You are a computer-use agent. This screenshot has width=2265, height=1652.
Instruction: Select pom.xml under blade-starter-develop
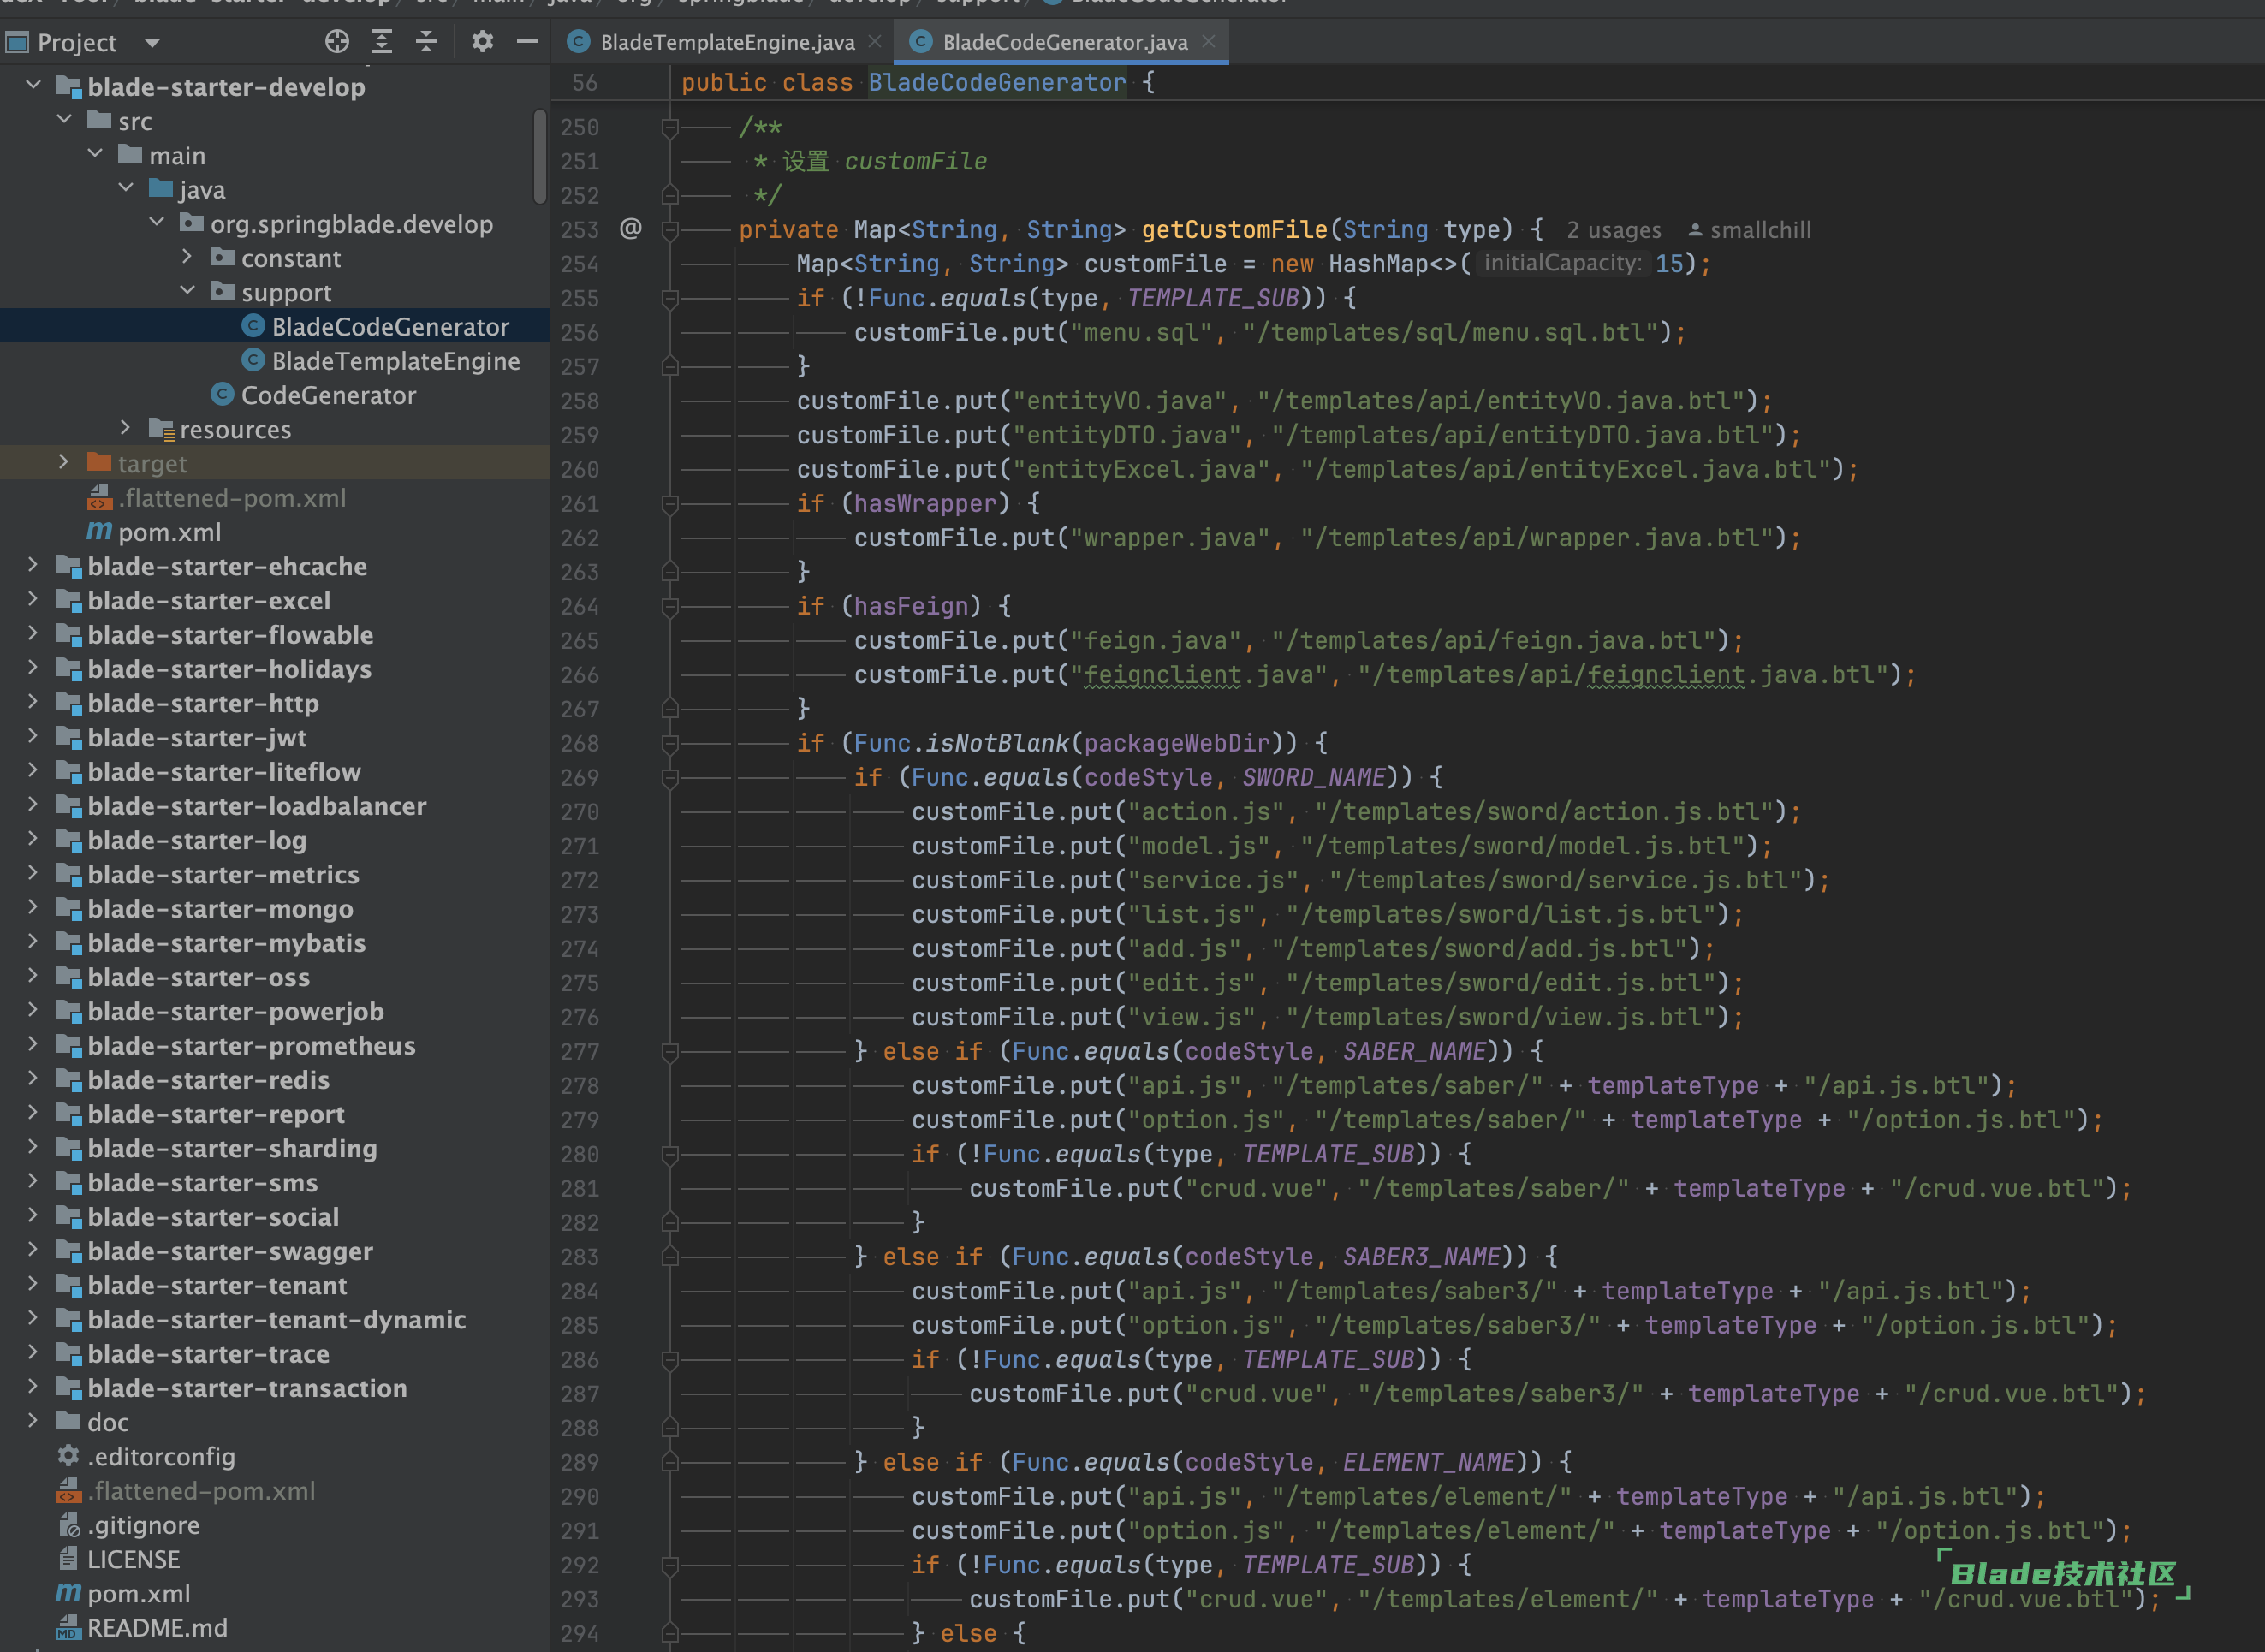click(x=169, y=532)
